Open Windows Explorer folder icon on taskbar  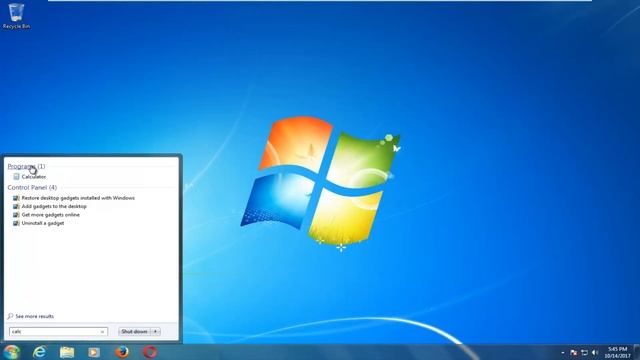(67, 352)
